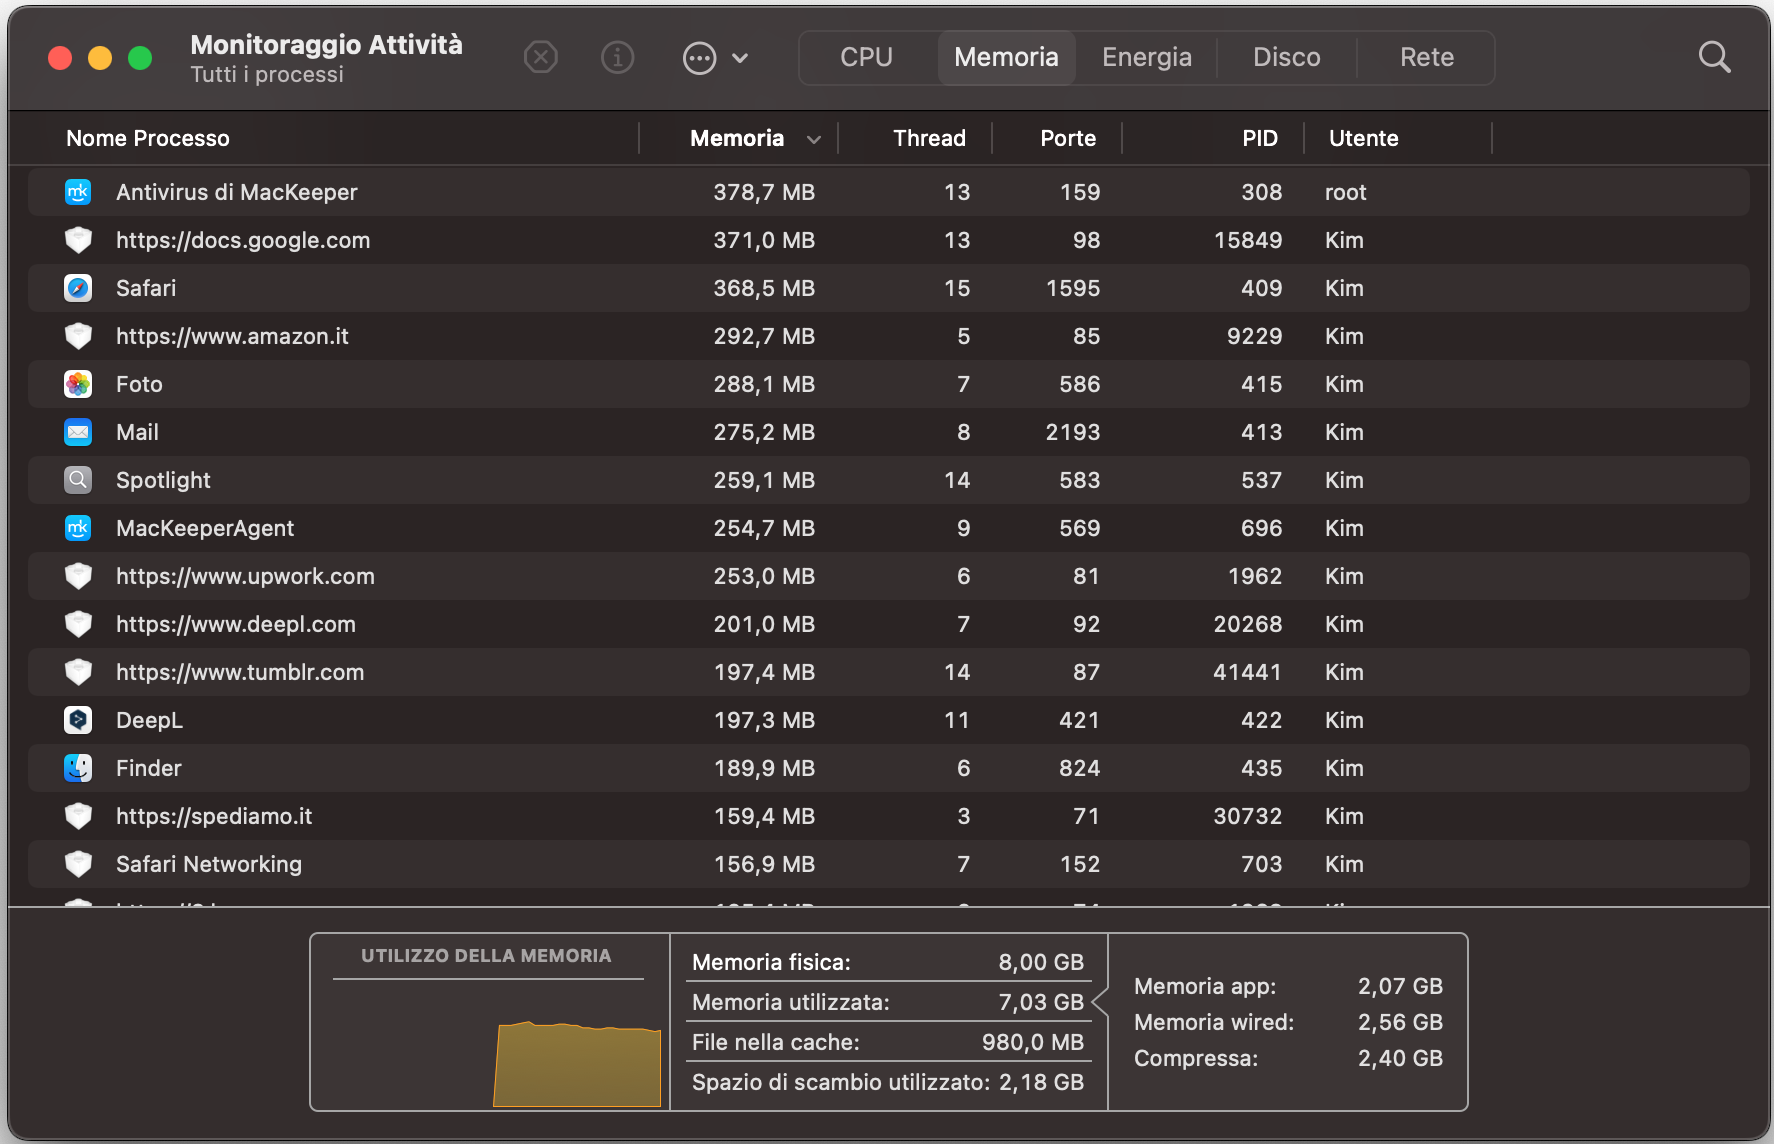Click the Safari compass icon
This screenshot has width=1774, height=1144.
[x=78, y=288]
